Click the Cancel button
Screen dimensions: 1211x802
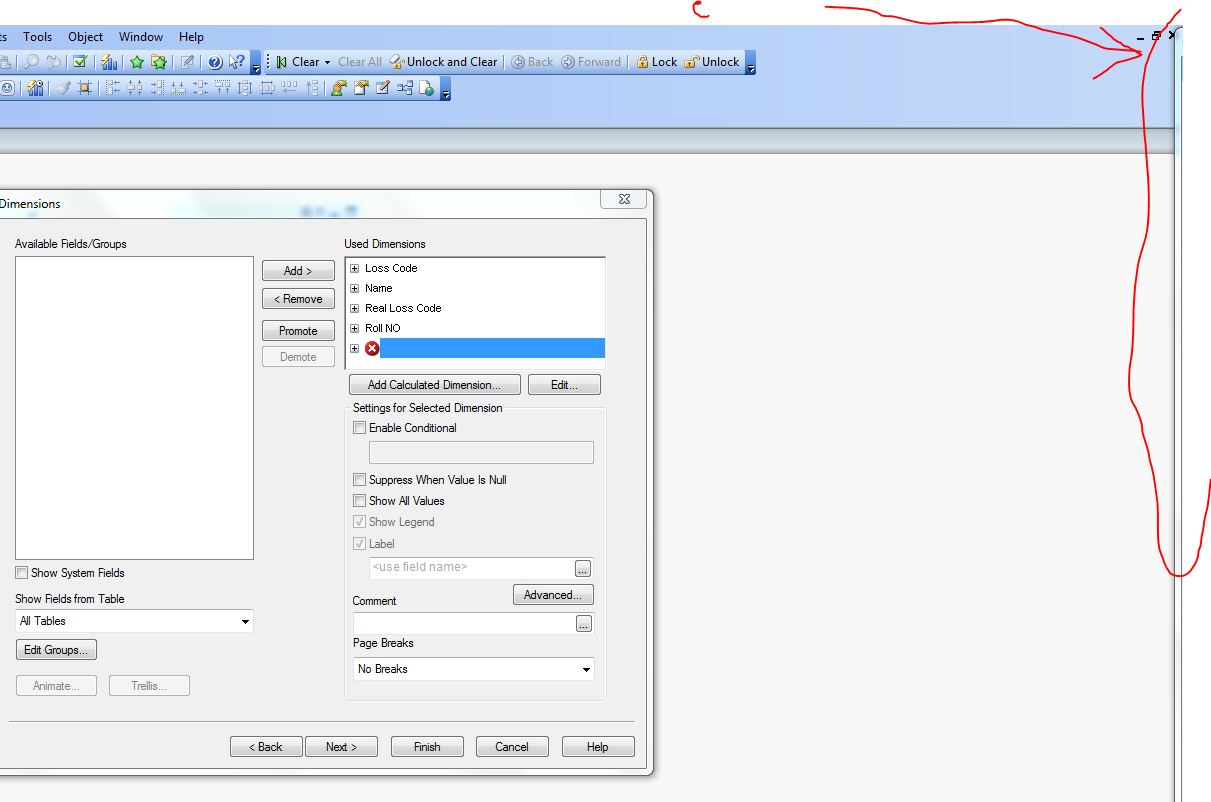click(x=512, y=747)
